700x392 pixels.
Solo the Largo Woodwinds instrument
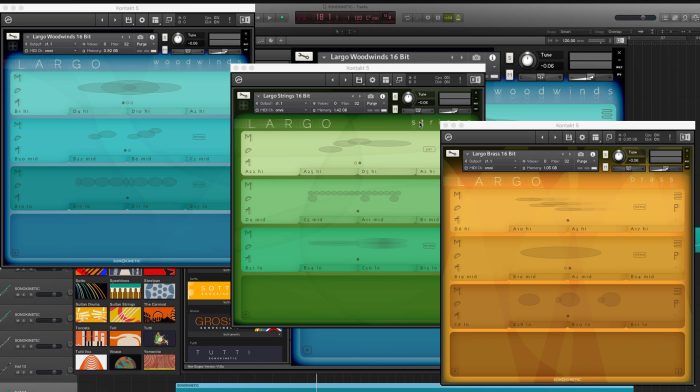[165, 38]
